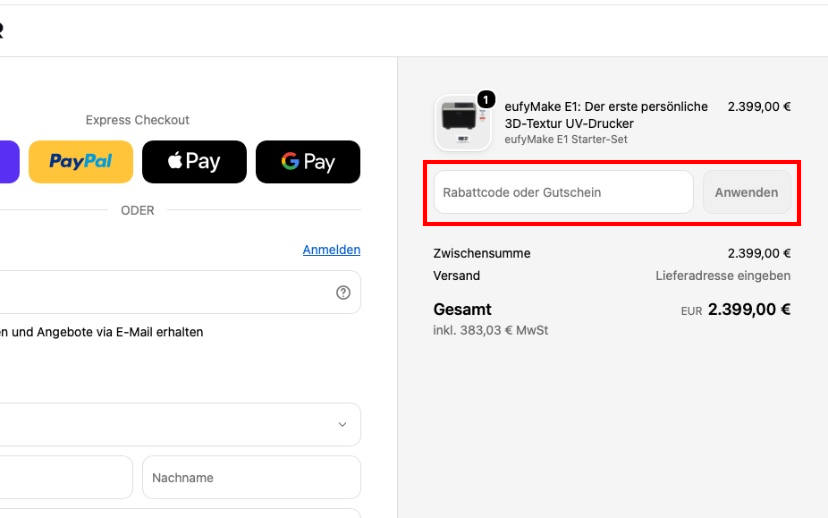Image resolution: width=828 pixels, height=518 pixels.
Task: Click the eufyMake E1 product thumbnail
Action: [x=463, y=123]
